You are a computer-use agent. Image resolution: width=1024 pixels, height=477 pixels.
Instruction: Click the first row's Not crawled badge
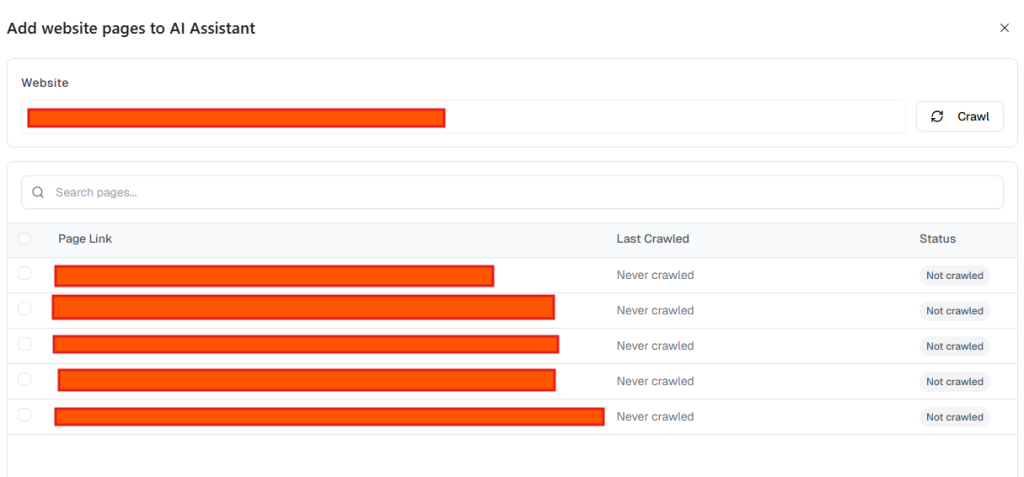(x=954, y=276)
